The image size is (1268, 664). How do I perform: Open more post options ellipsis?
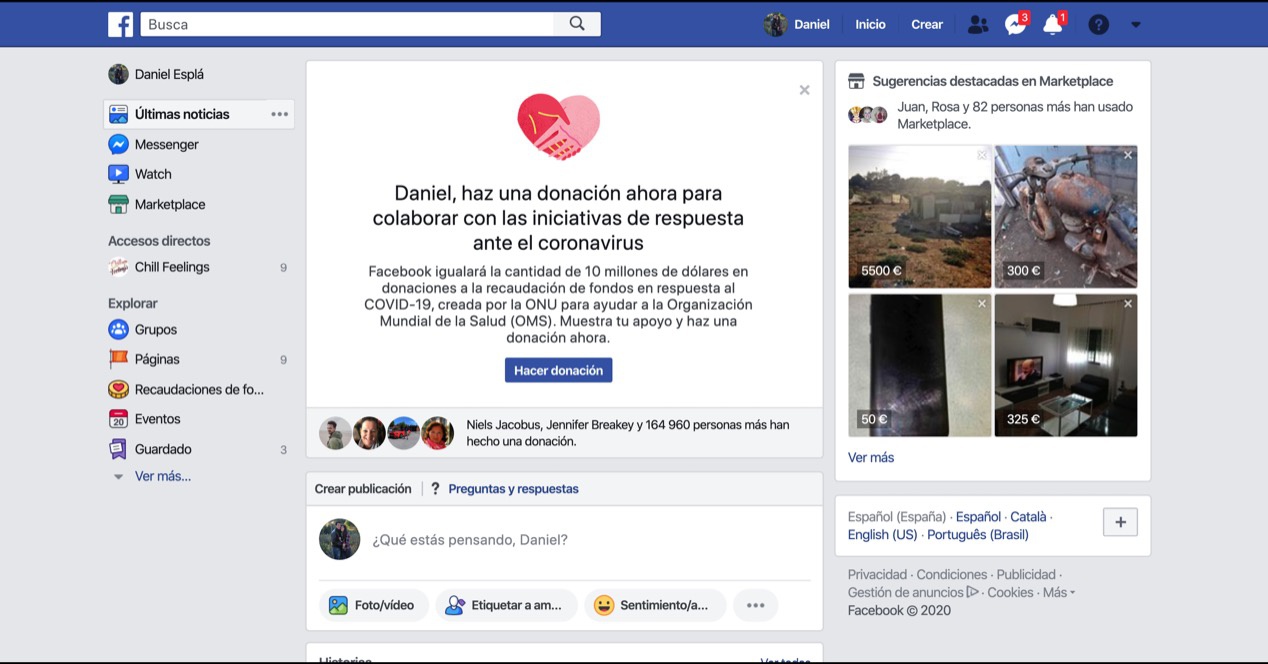pyautogui.click(x=755, y=605)
